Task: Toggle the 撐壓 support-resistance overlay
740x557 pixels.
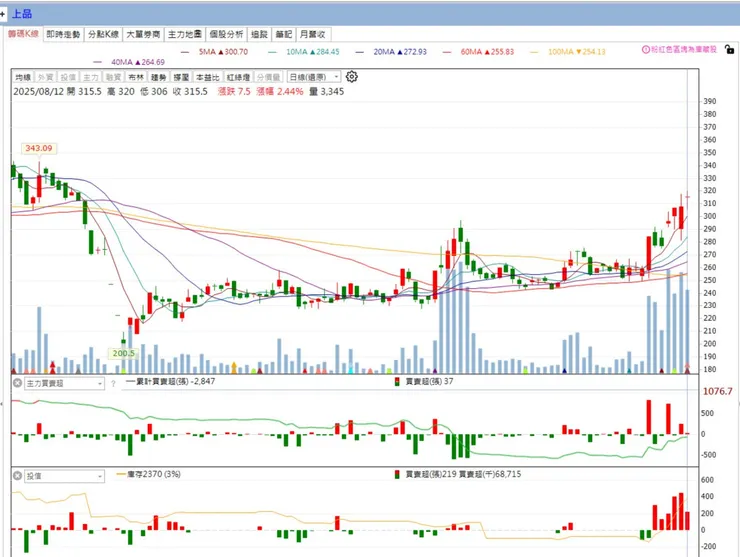Action: tap(181, 77)
